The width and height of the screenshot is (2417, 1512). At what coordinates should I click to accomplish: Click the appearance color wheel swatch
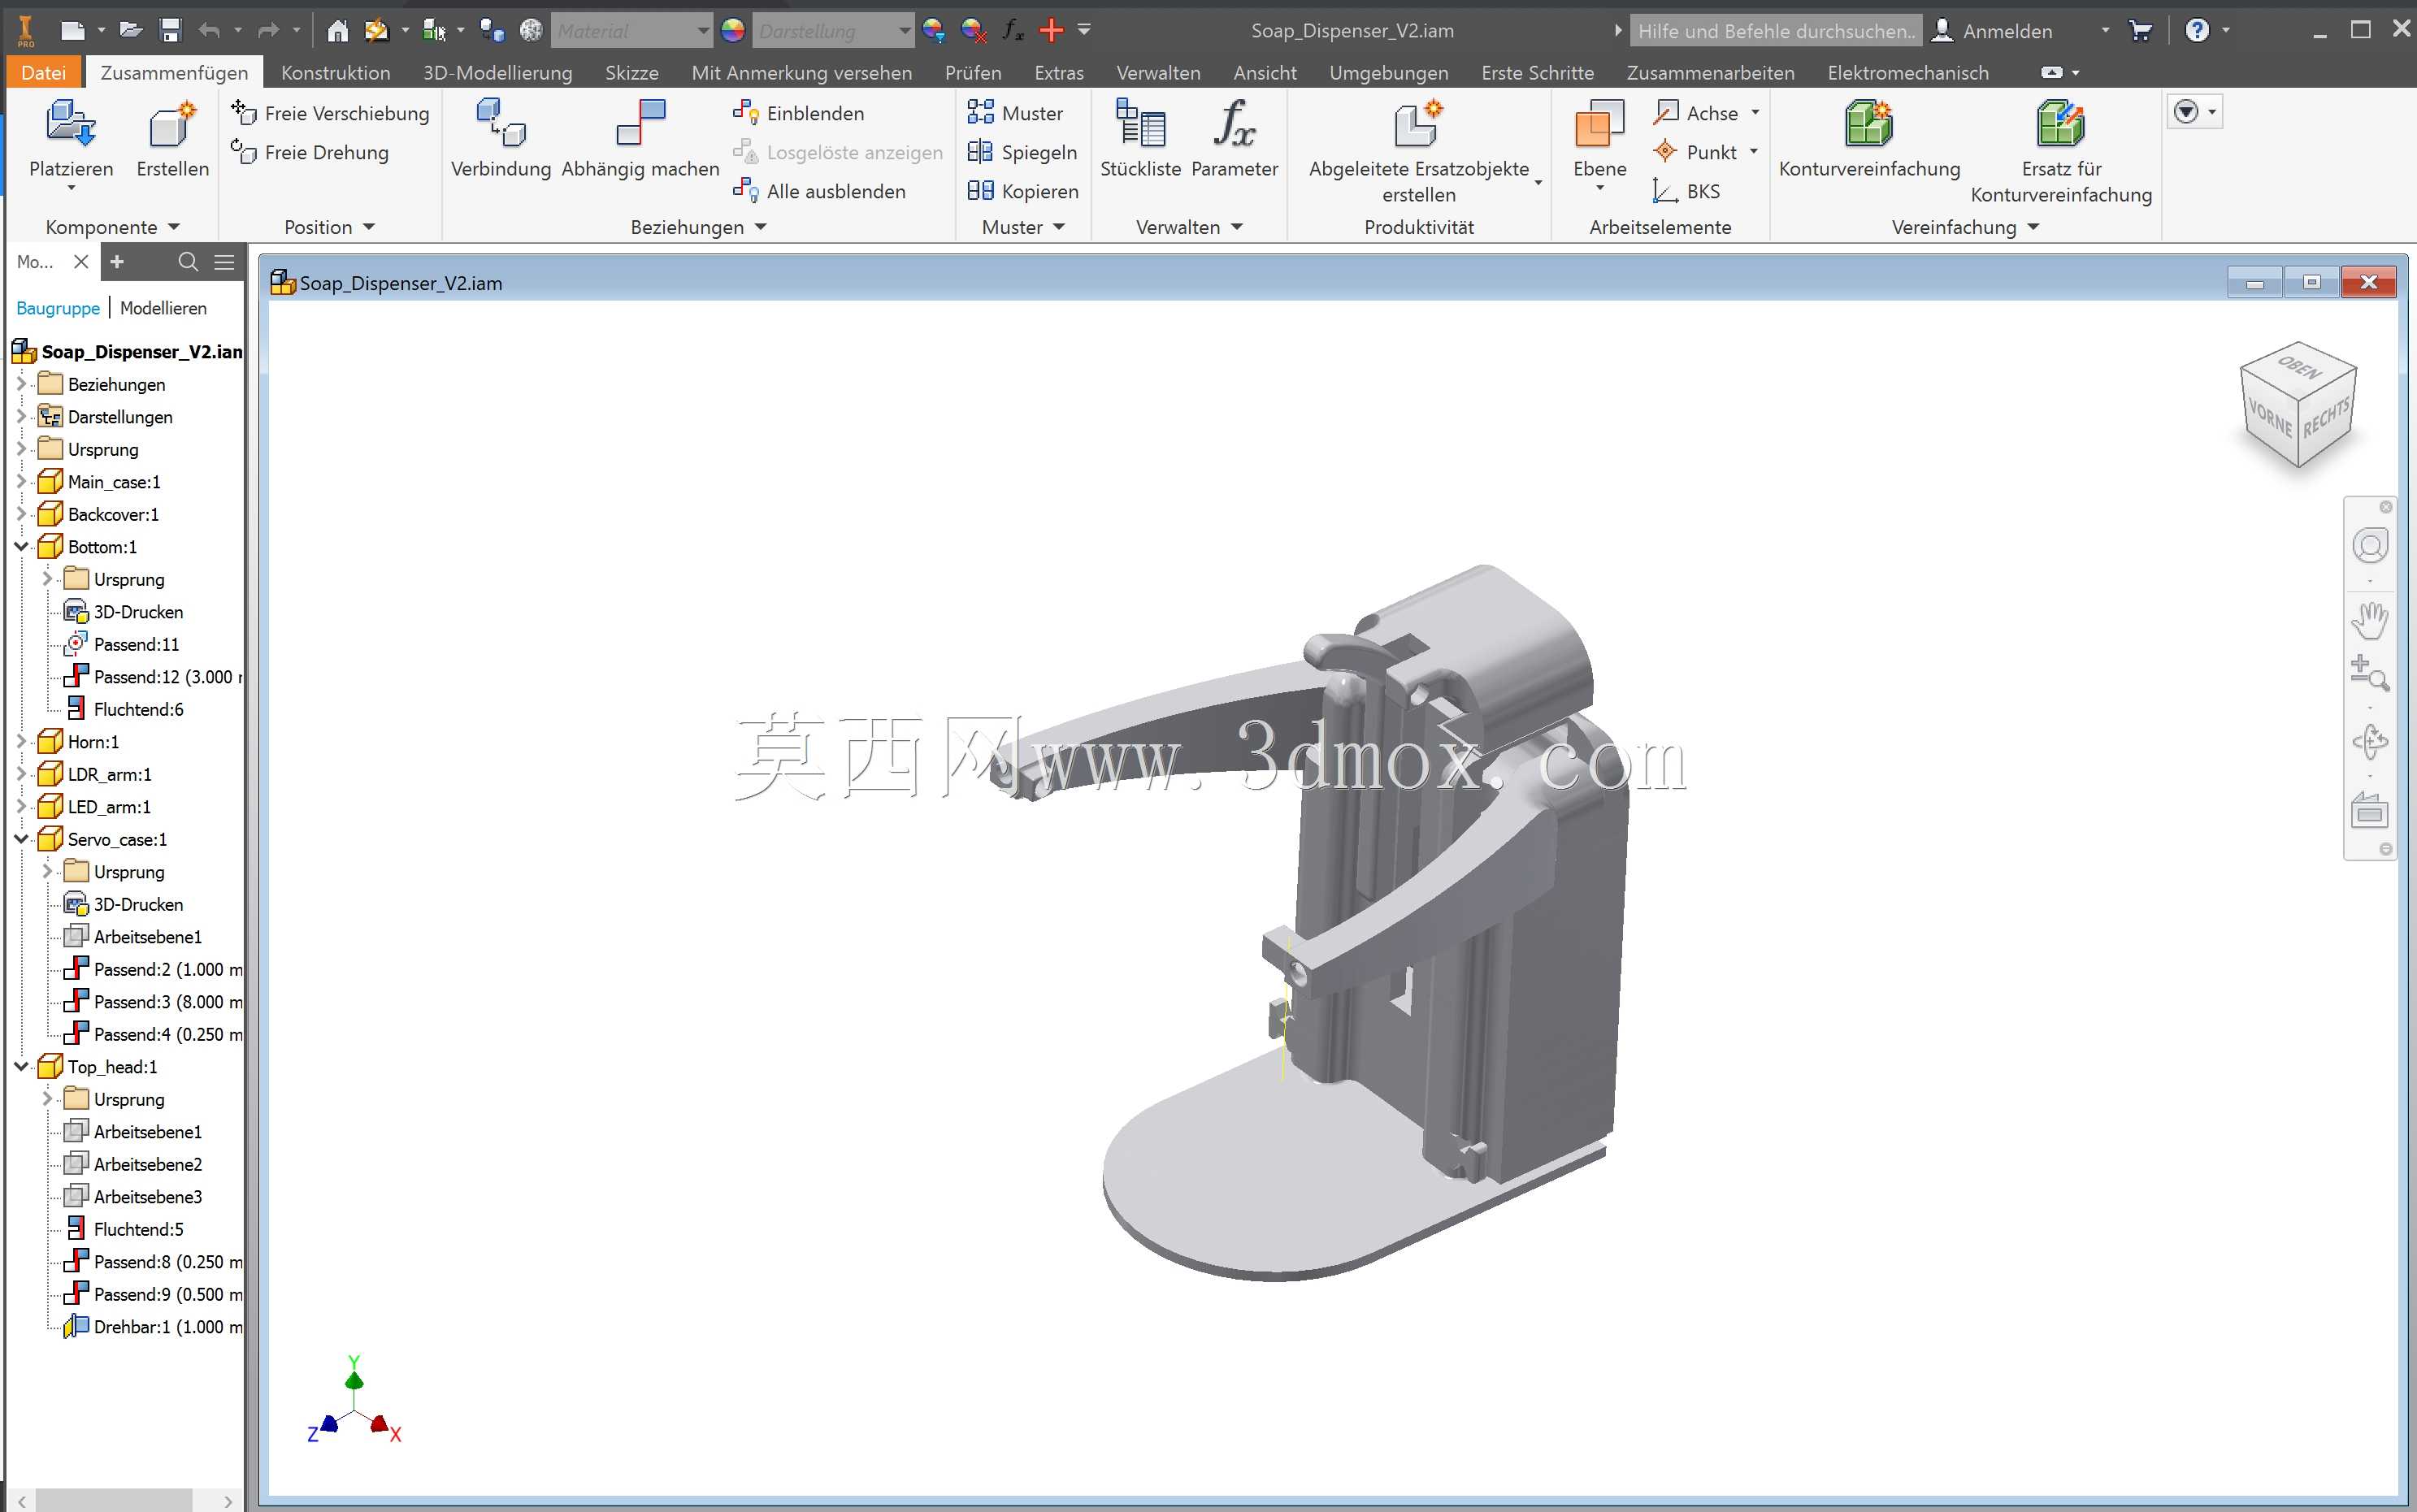click(x=733, y=30)
